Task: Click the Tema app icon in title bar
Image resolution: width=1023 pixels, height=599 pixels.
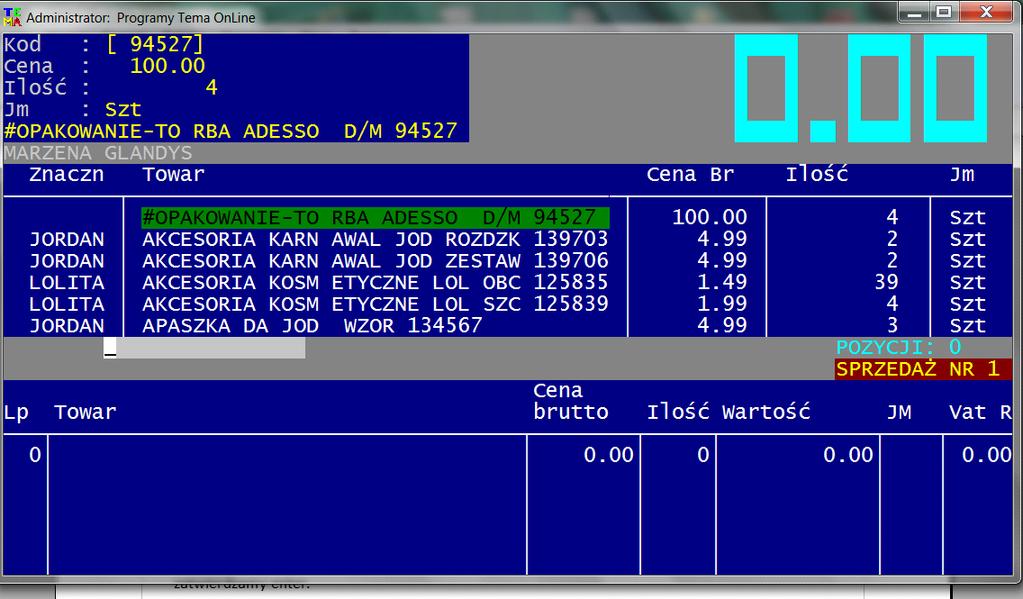Action: point(12,17)
